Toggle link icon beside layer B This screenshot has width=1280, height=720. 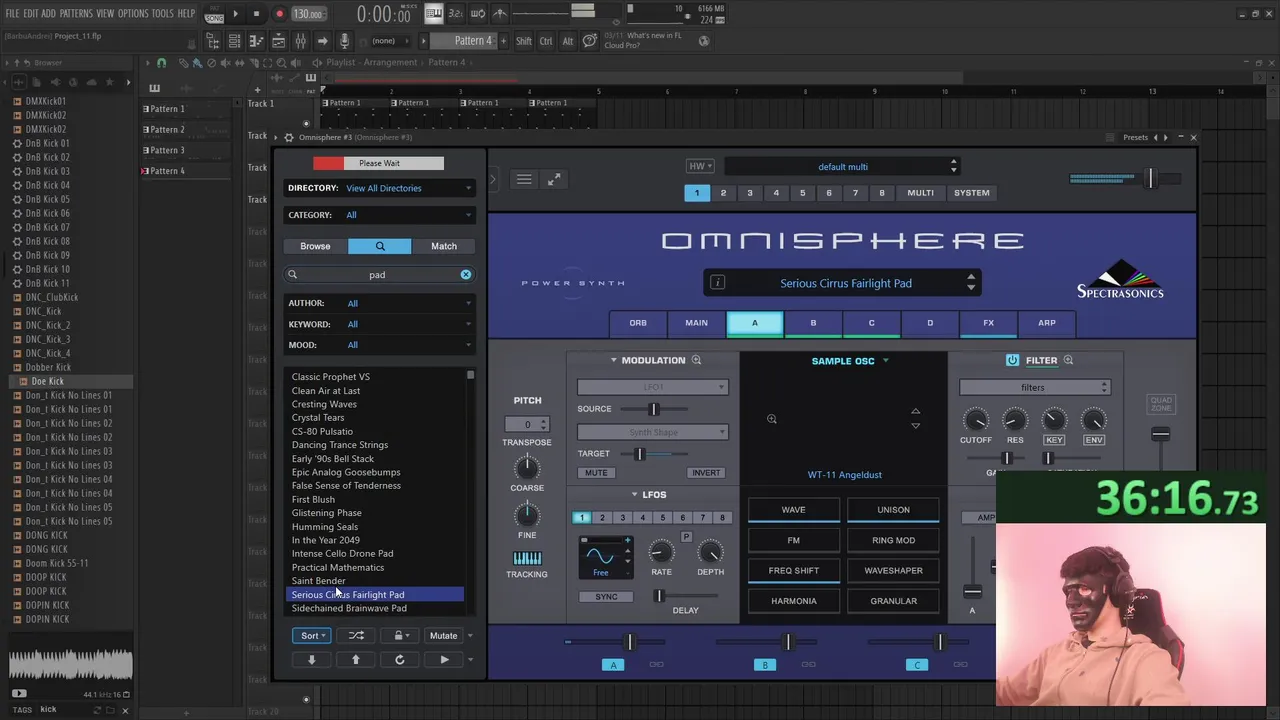(808, 664)
